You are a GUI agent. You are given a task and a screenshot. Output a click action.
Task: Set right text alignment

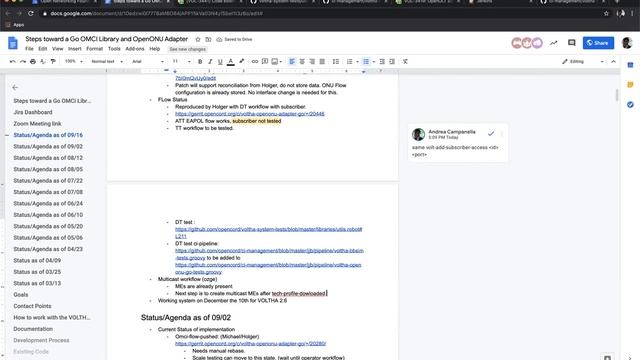312,62
